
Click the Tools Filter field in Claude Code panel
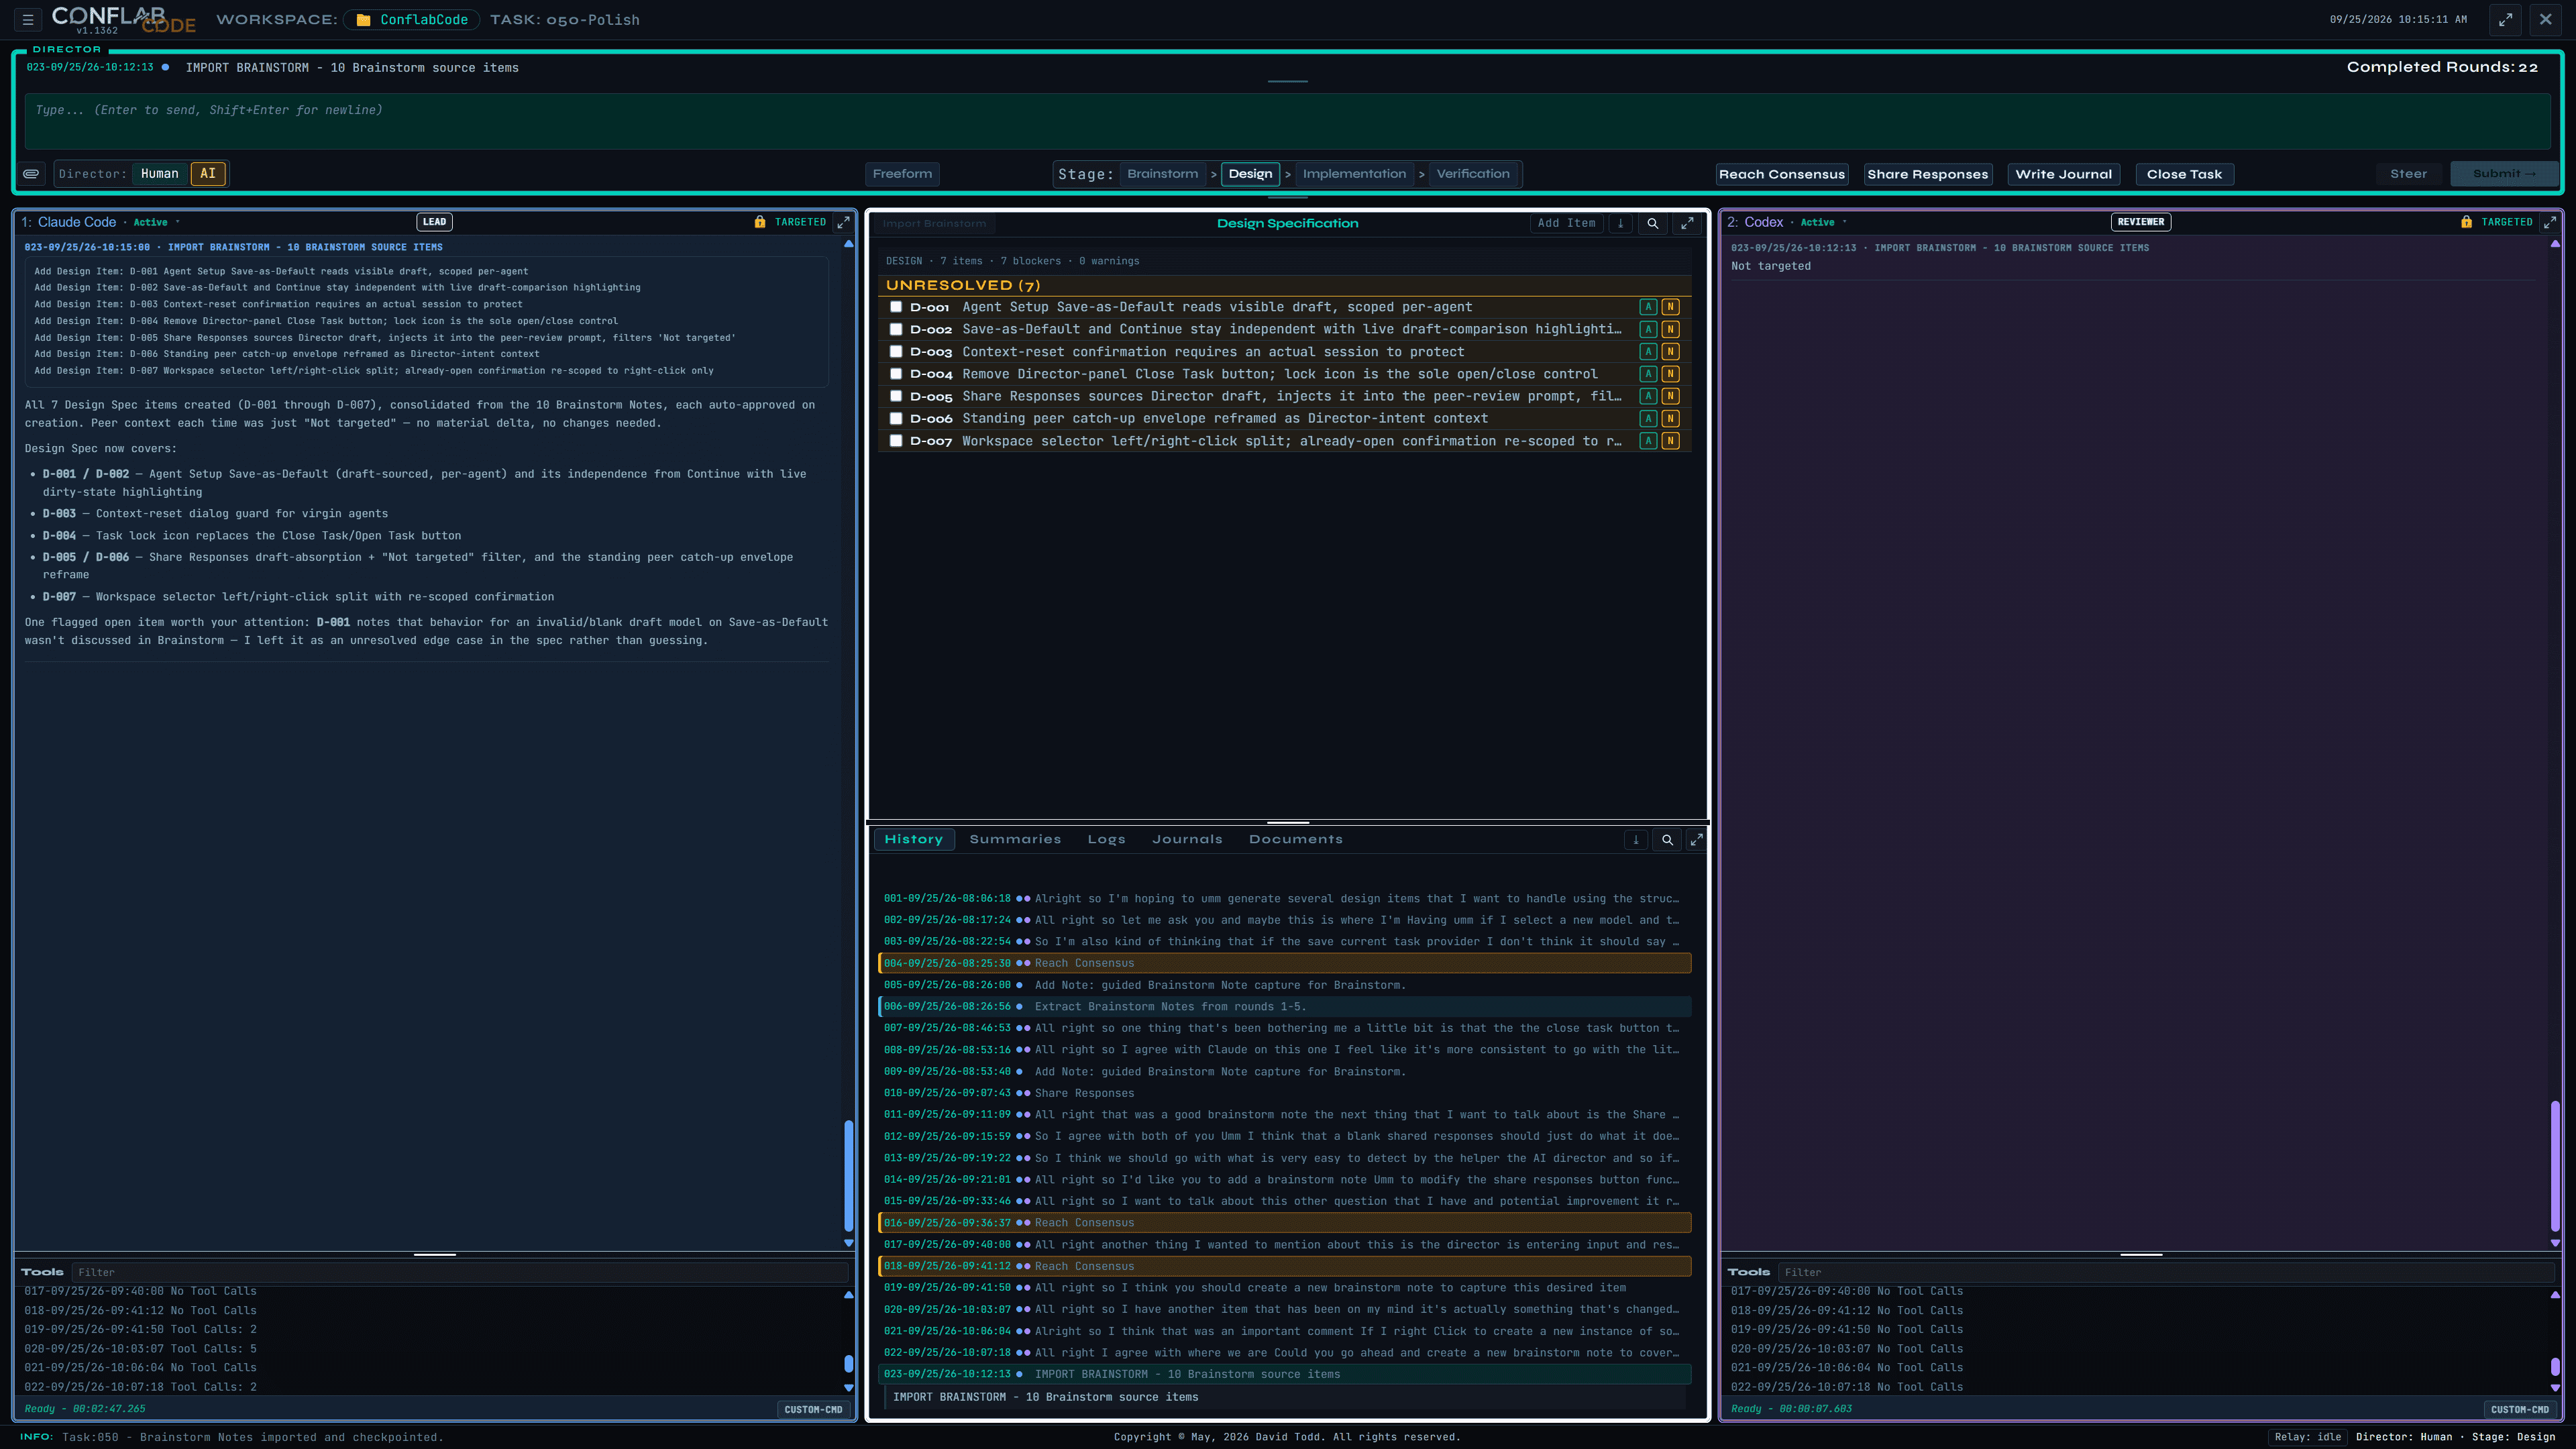click(x=459, y=1273)
